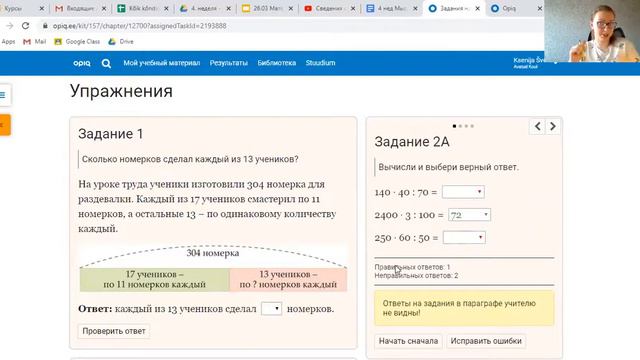Click Вычисли и выбери верный ответ instruction

(448, 167)
